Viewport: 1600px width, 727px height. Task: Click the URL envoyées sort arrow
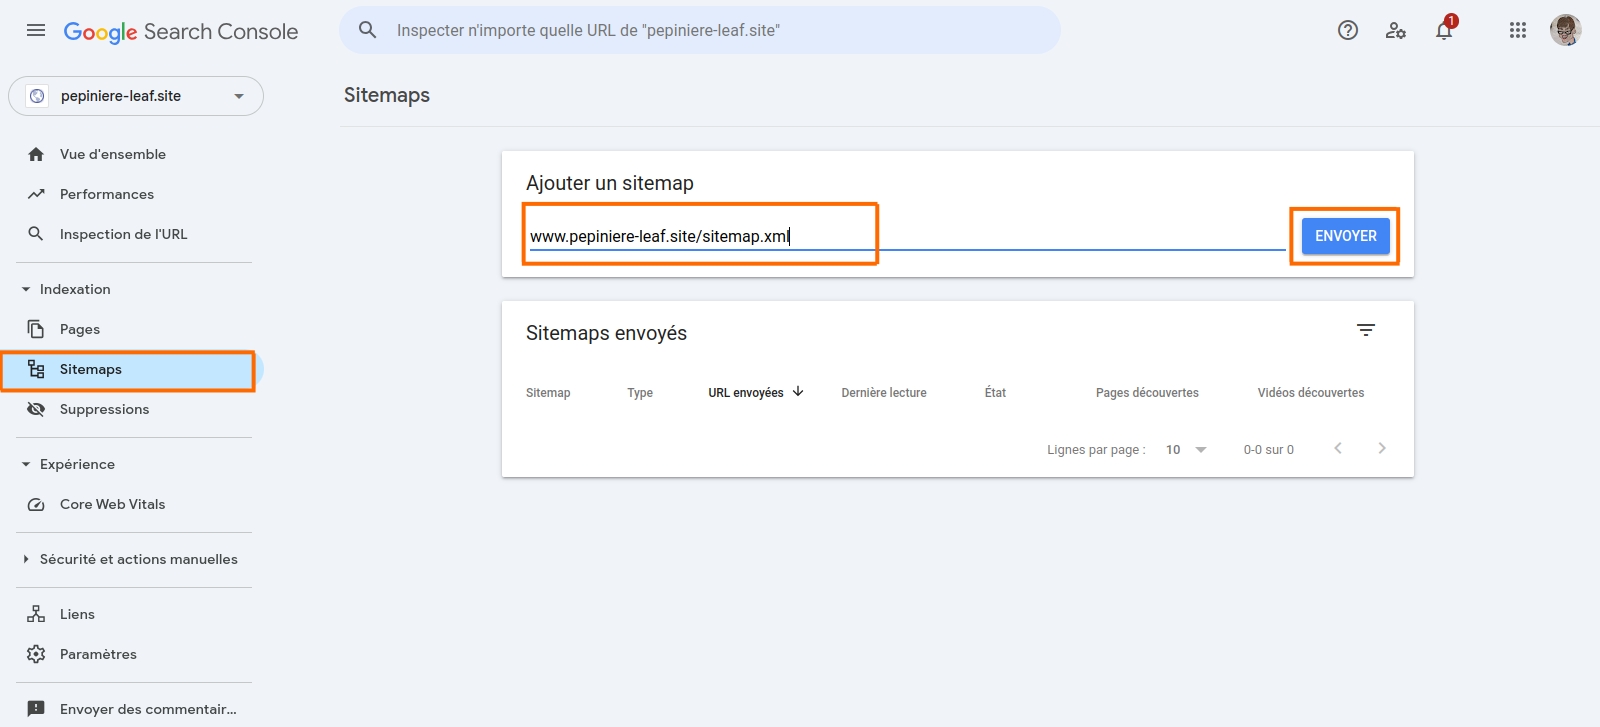click(798, 392)
